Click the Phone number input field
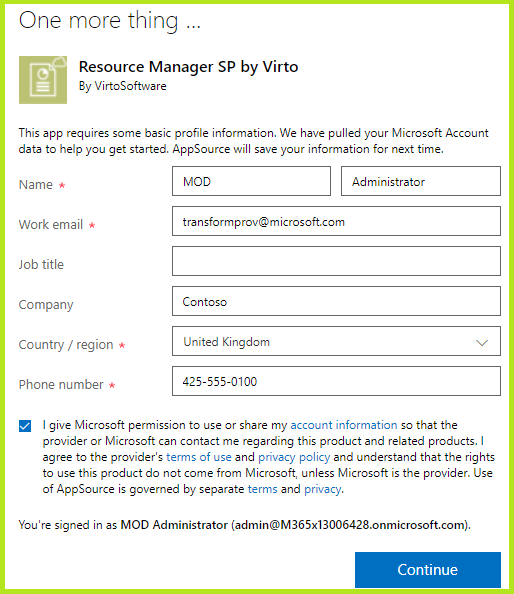 [x=336, y=381]
